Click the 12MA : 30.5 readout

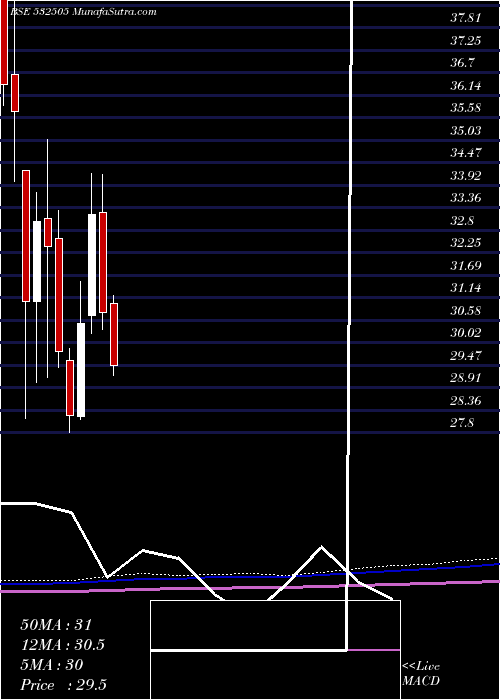[x=65, y=645]
